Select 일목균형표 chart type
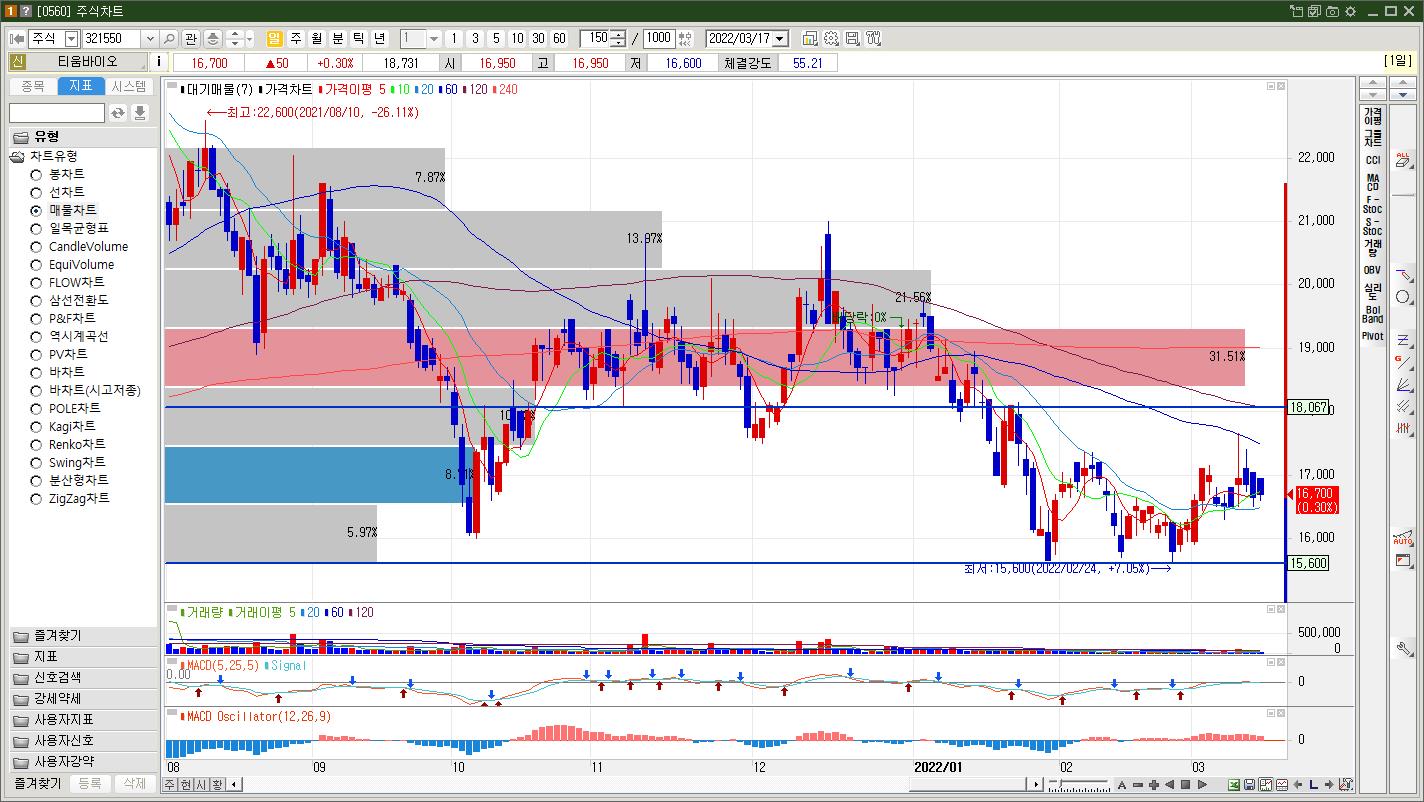Screen dimensions: 1424x802 pyautogui.click(x=70, y=228)
